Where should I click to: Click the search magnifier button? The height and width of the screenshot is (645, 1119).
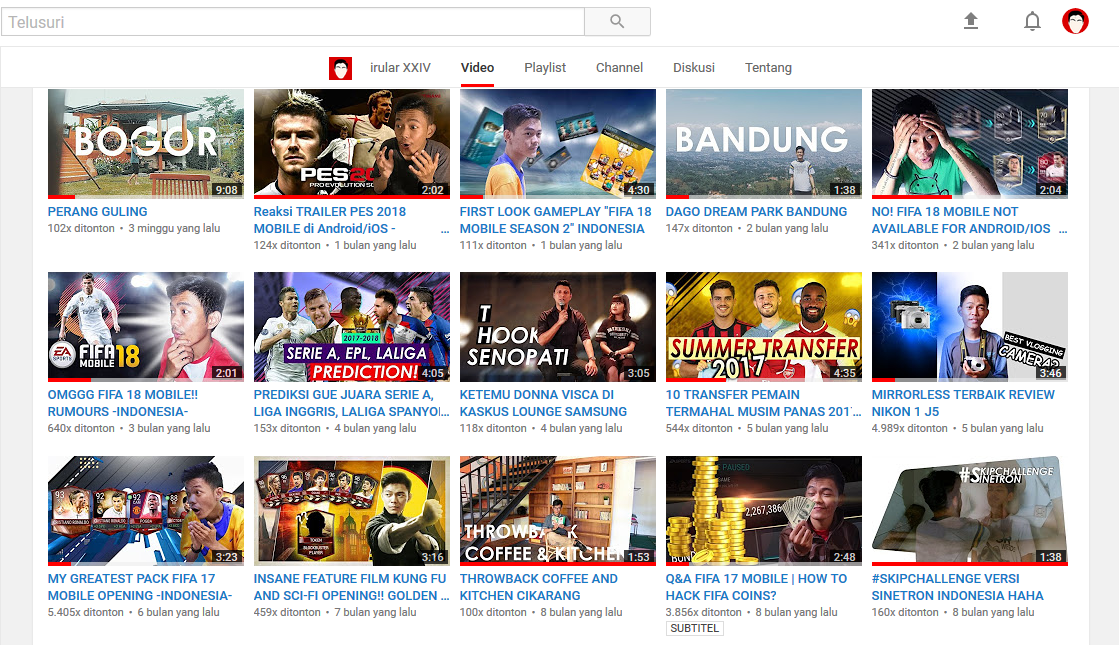[x=617, y=21]
